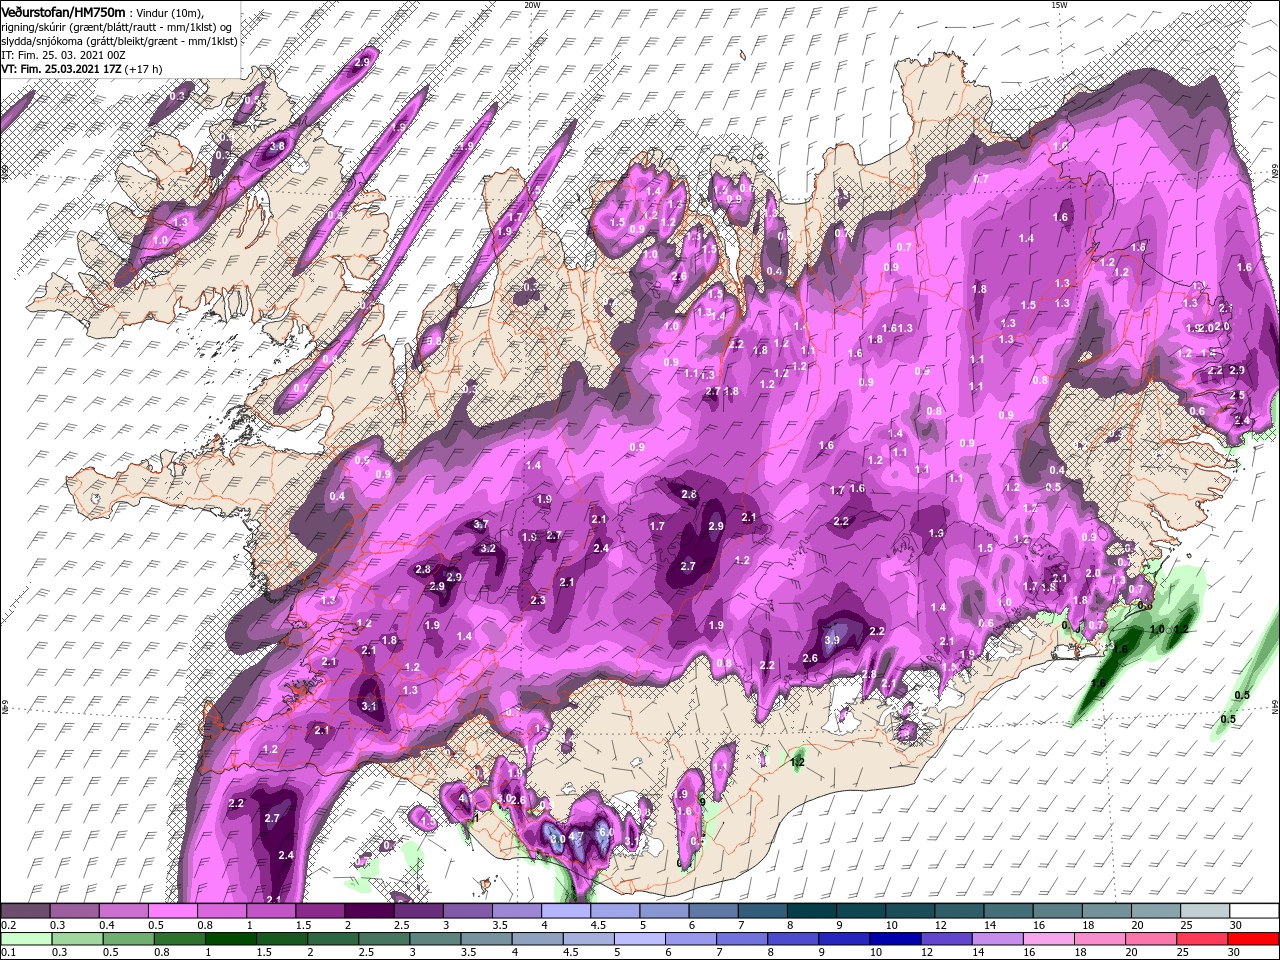Click the dark green swatch between 1 and 1.5

[x=231, y=938]
